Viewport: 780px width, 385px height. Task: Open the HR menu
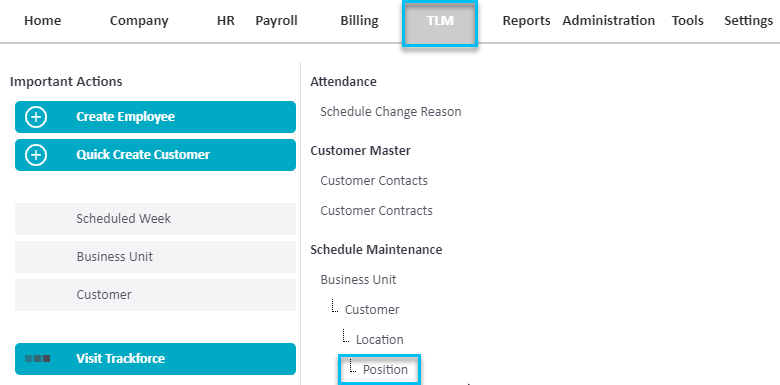[x=226, y=21]
